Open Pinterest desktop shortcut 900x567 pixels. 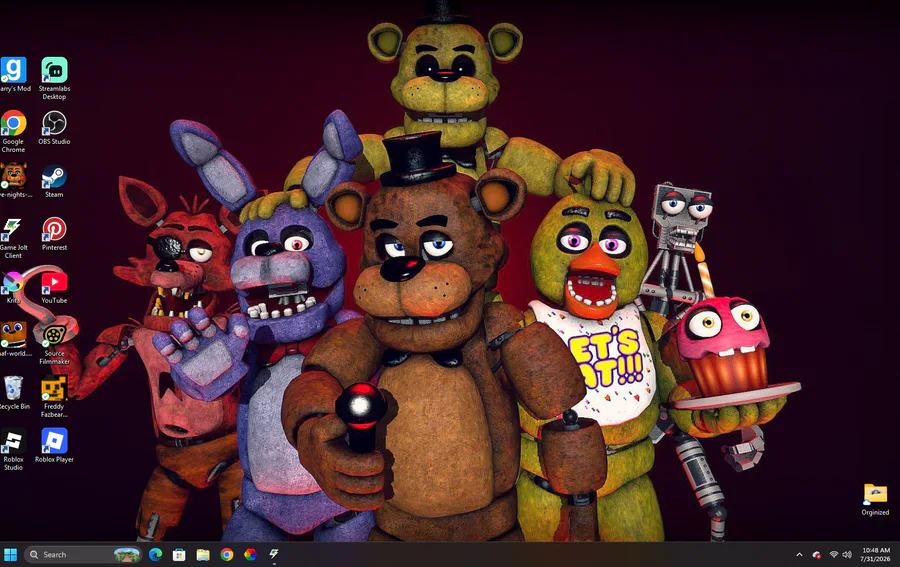pyautogui.click(x=55, y=234)
